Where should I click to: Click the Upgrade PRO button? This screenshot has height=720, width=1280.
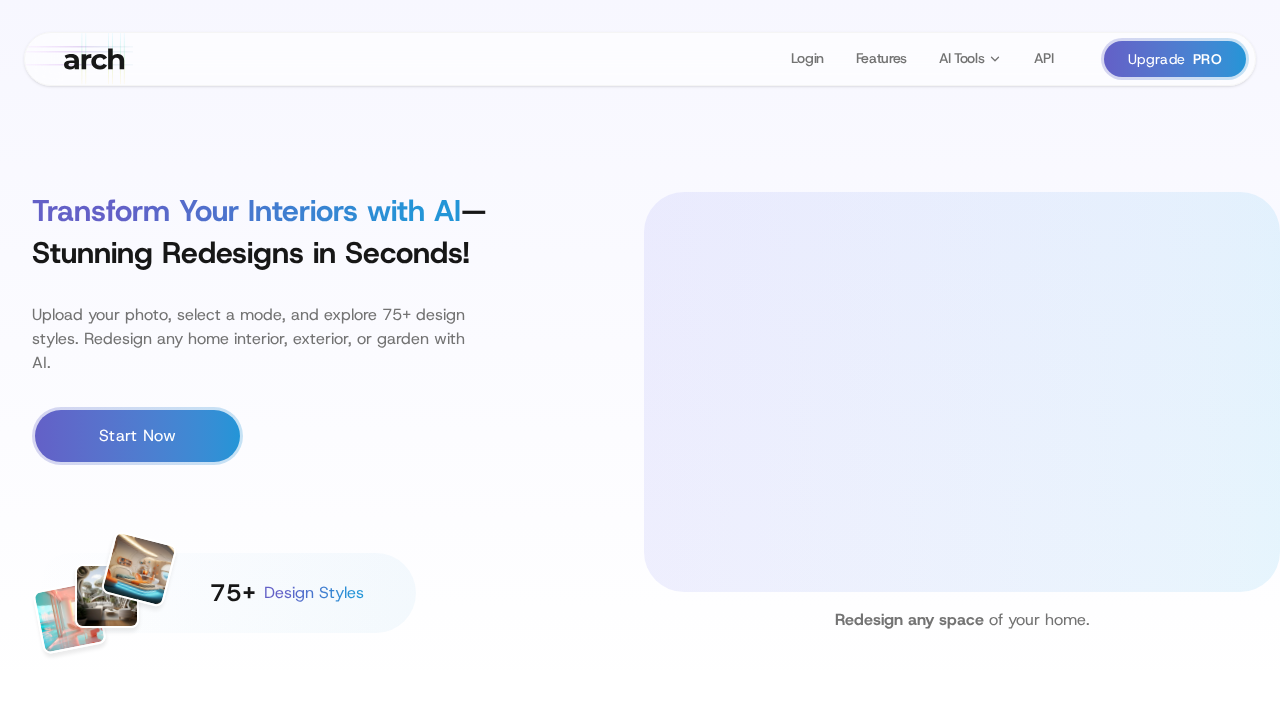(1174, 59)
